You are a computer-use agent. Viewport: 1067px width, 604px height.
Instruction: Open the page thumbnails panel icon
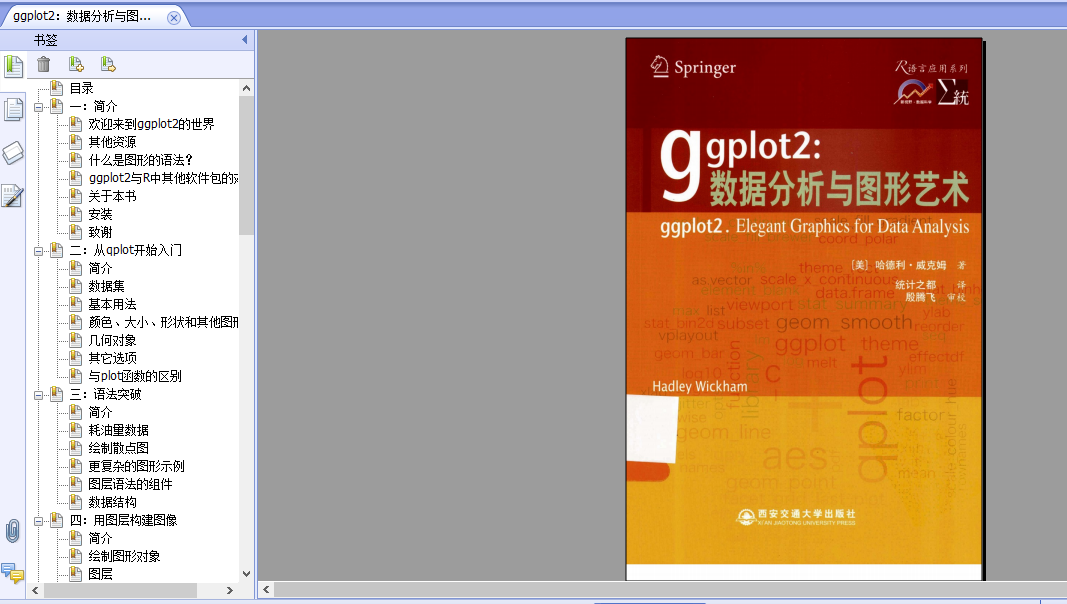(x=13, y=109)
